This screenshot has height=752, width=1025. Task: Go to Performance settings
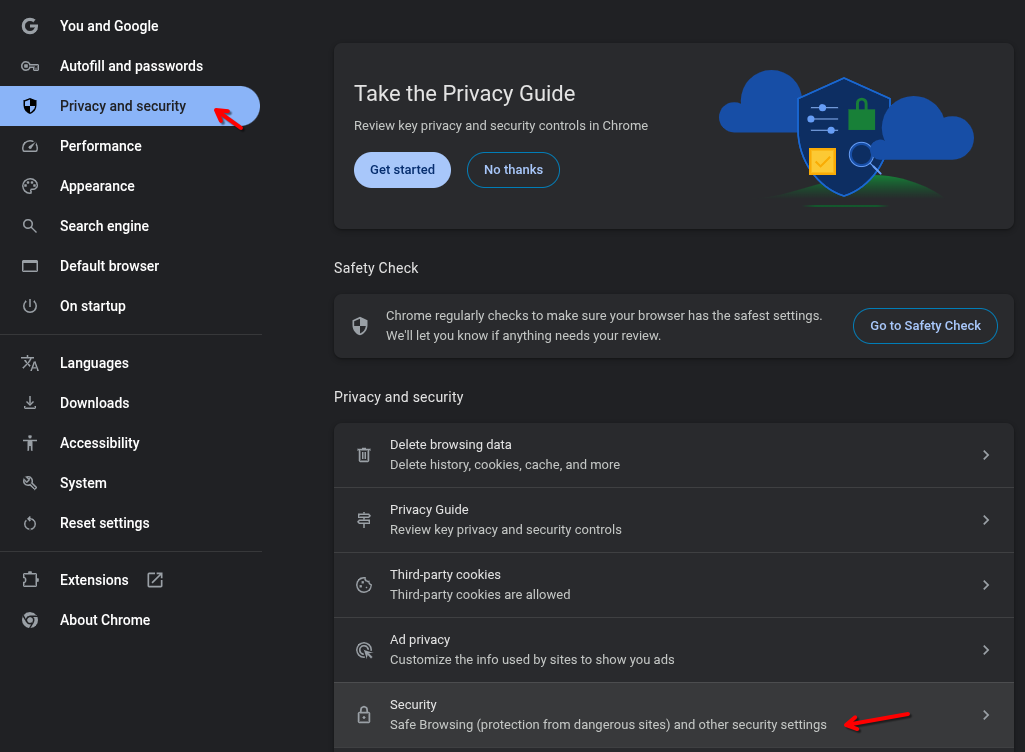131,146
